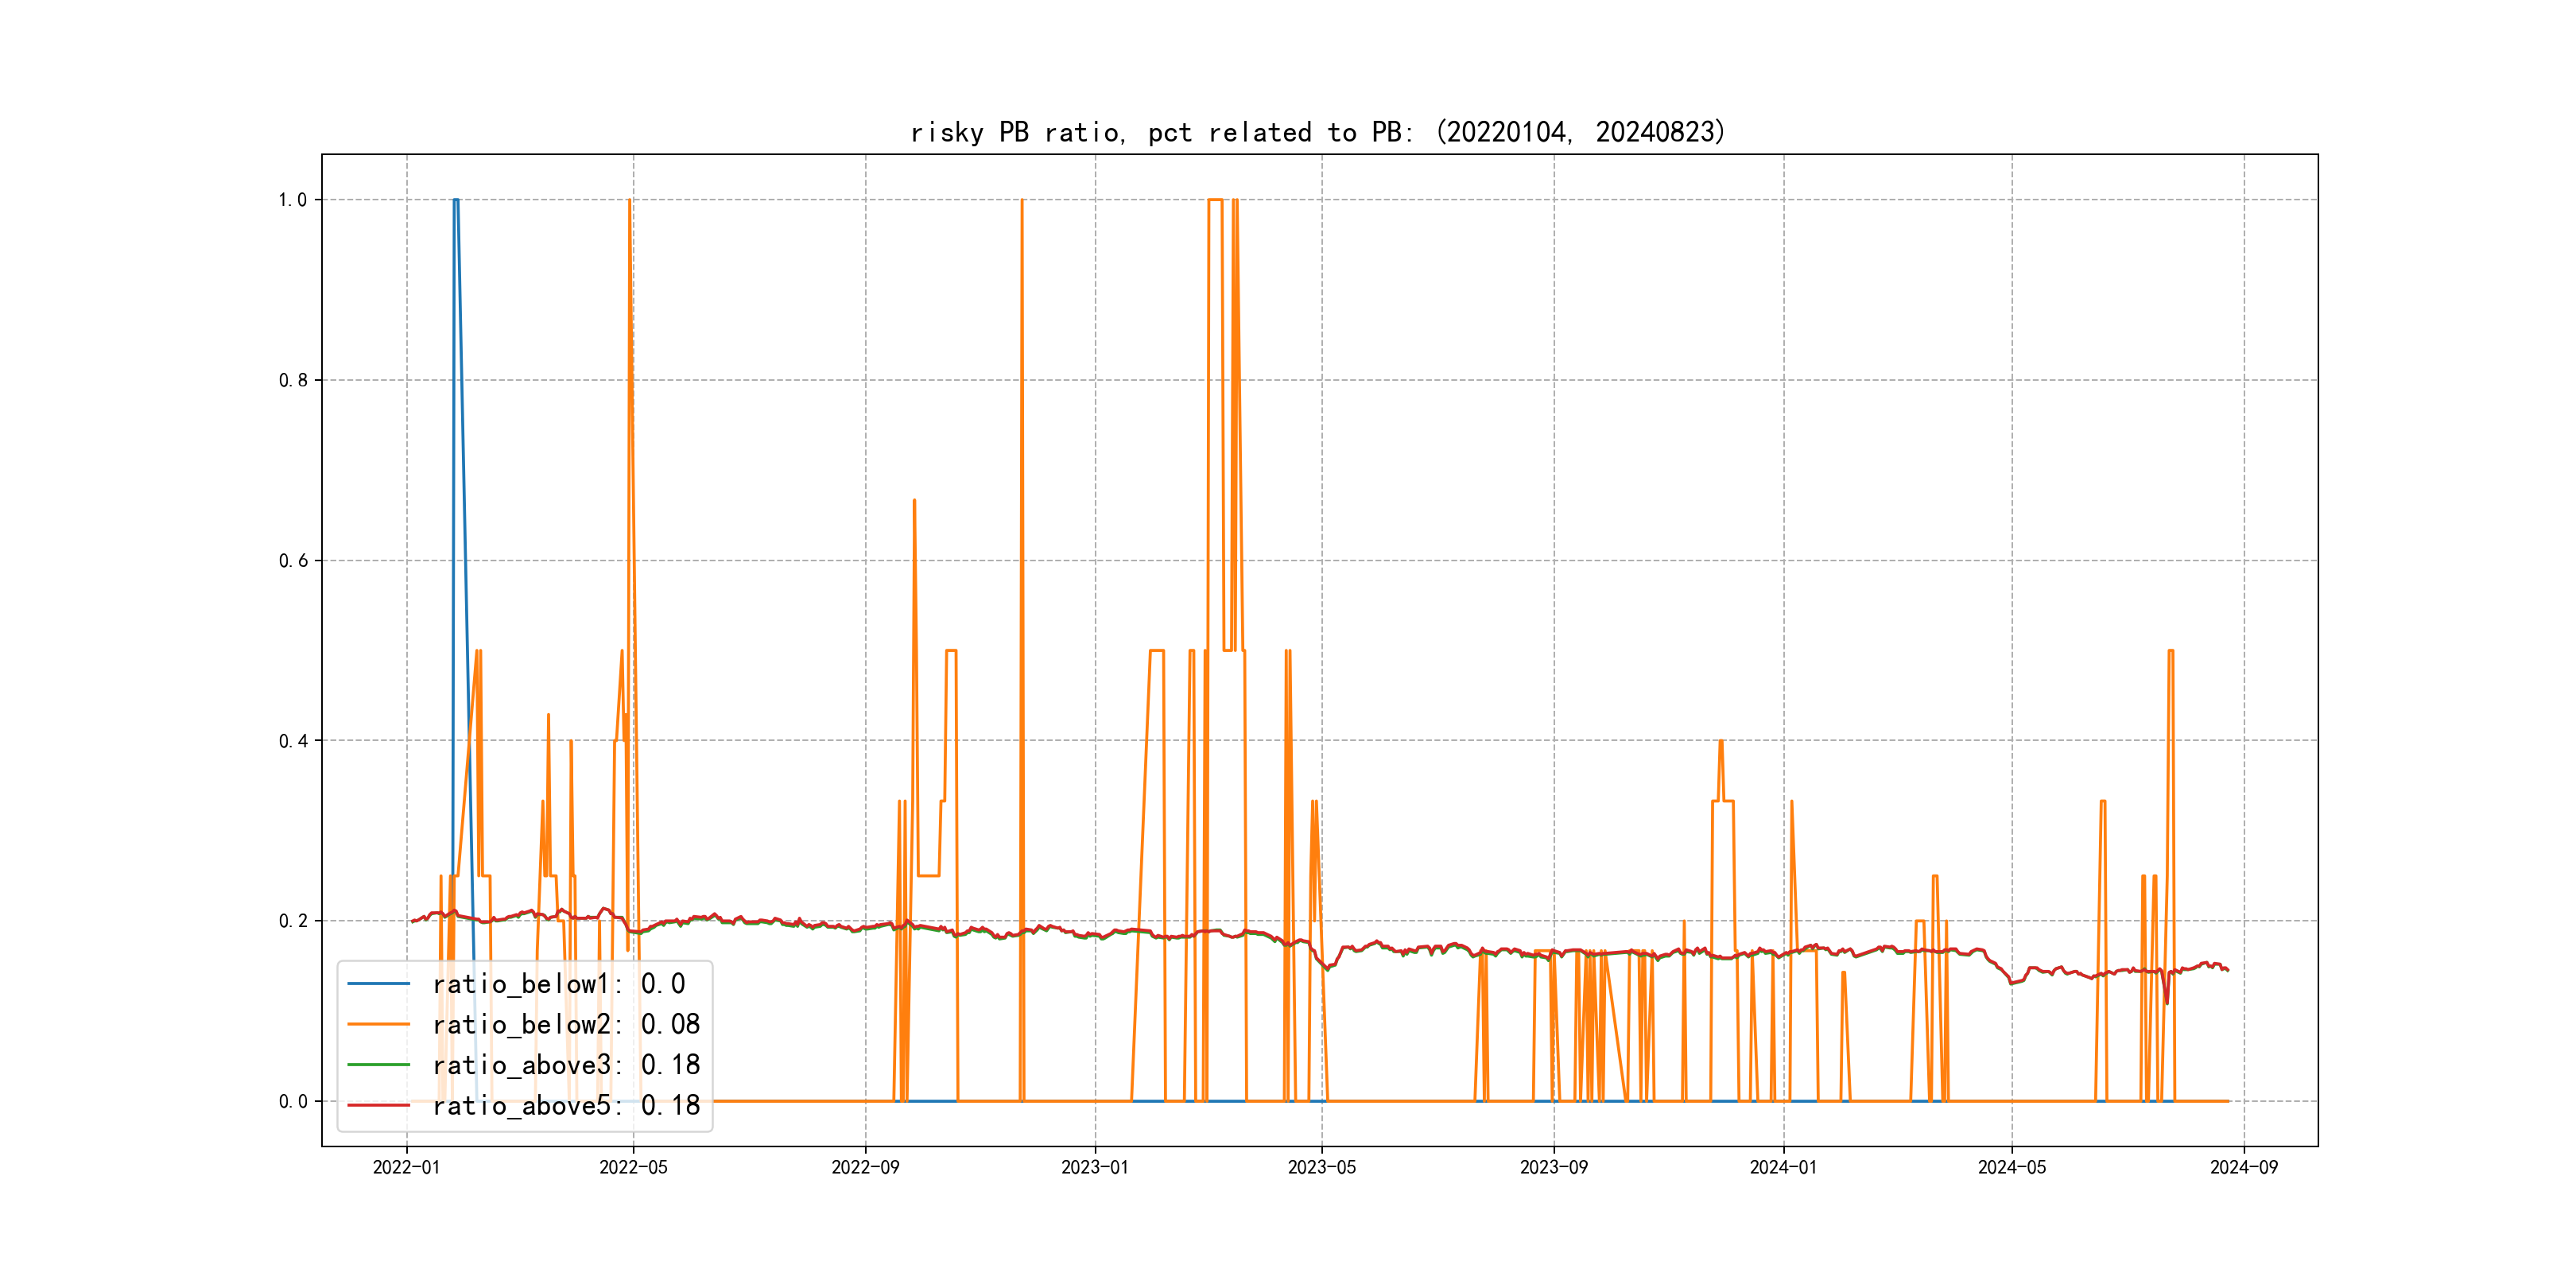Click the chart title text
2576x1288 pixels.
pyautogui.click(x=1318, y=132)
